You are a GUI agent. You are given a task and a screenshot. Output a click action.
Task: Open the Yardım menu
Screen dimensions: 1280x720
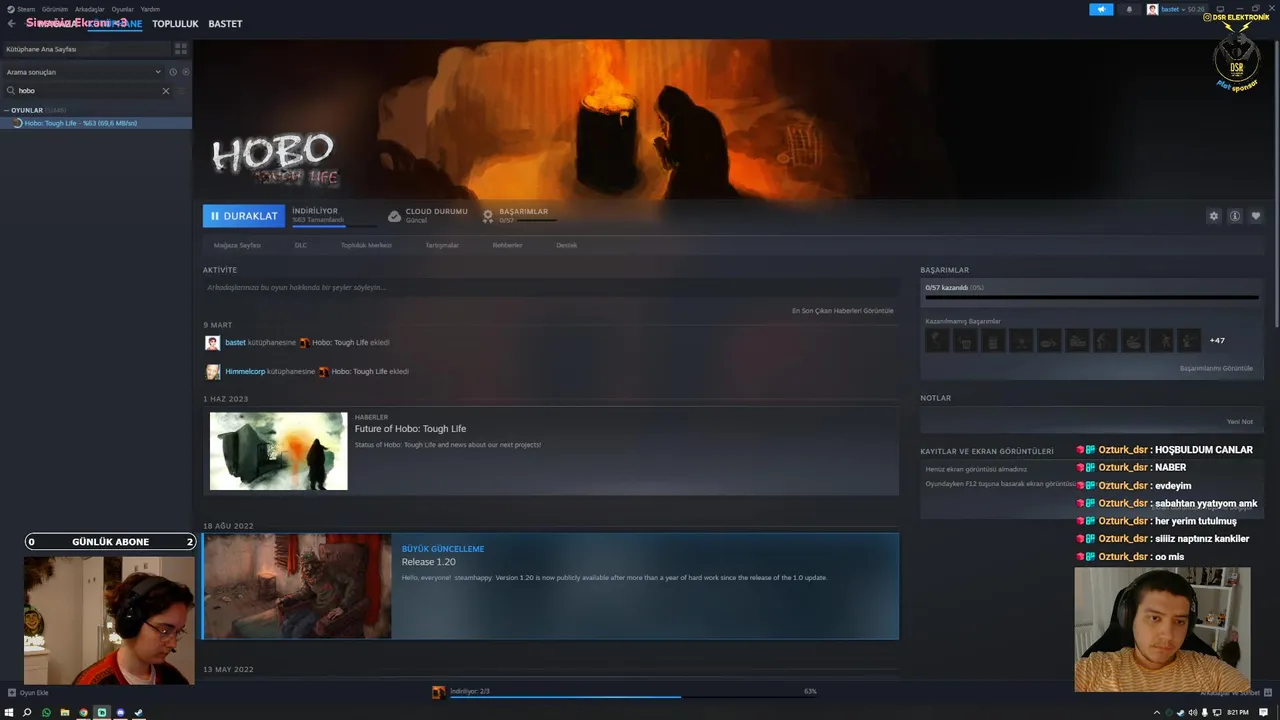150,9
